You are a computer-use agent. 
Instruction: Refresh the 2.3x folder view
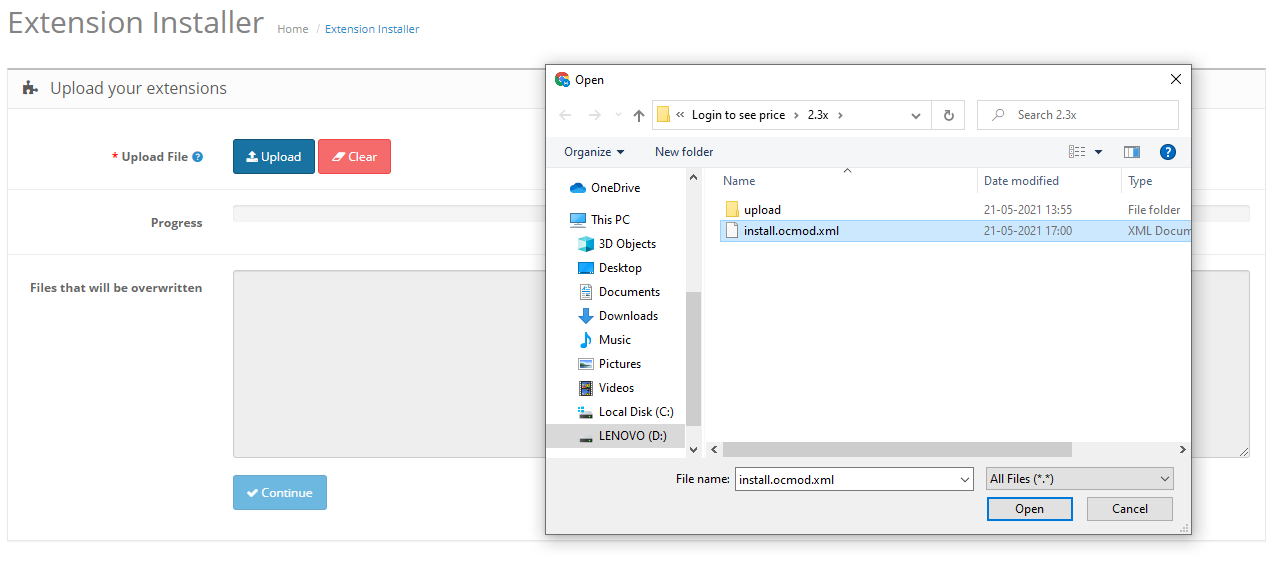click(x=948, y=115)
